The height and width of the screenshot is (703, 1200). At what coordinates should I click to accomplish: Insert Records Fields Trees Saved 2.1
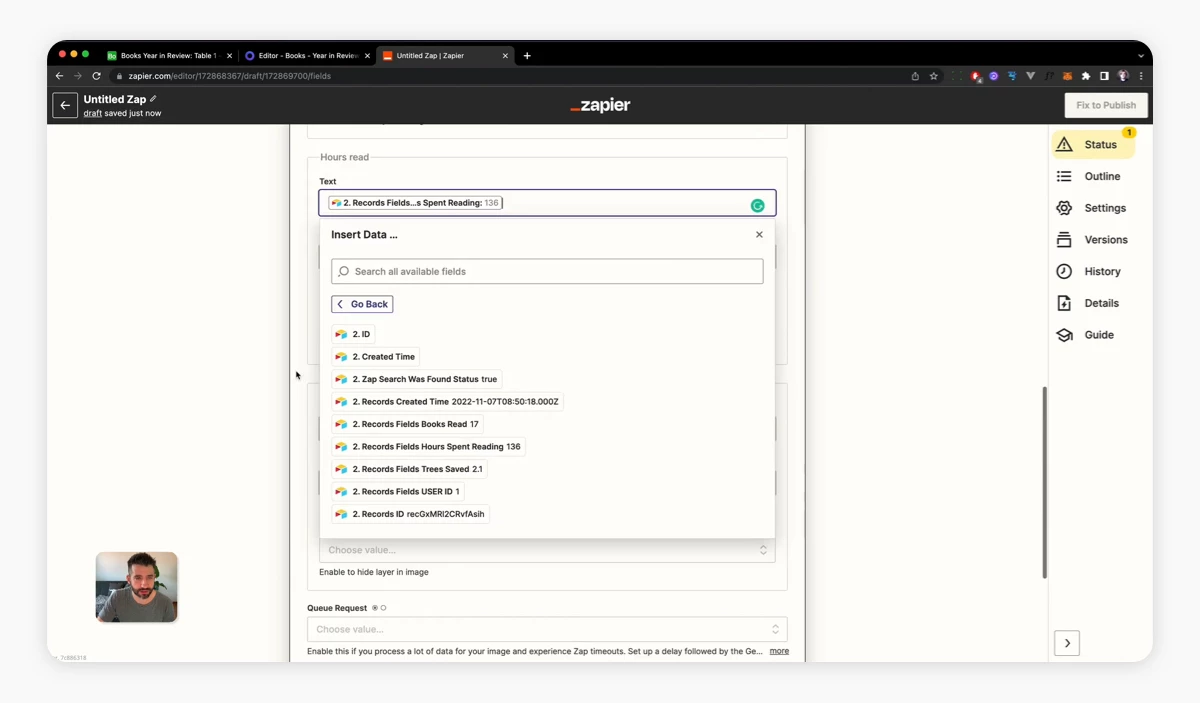(410, 469)
